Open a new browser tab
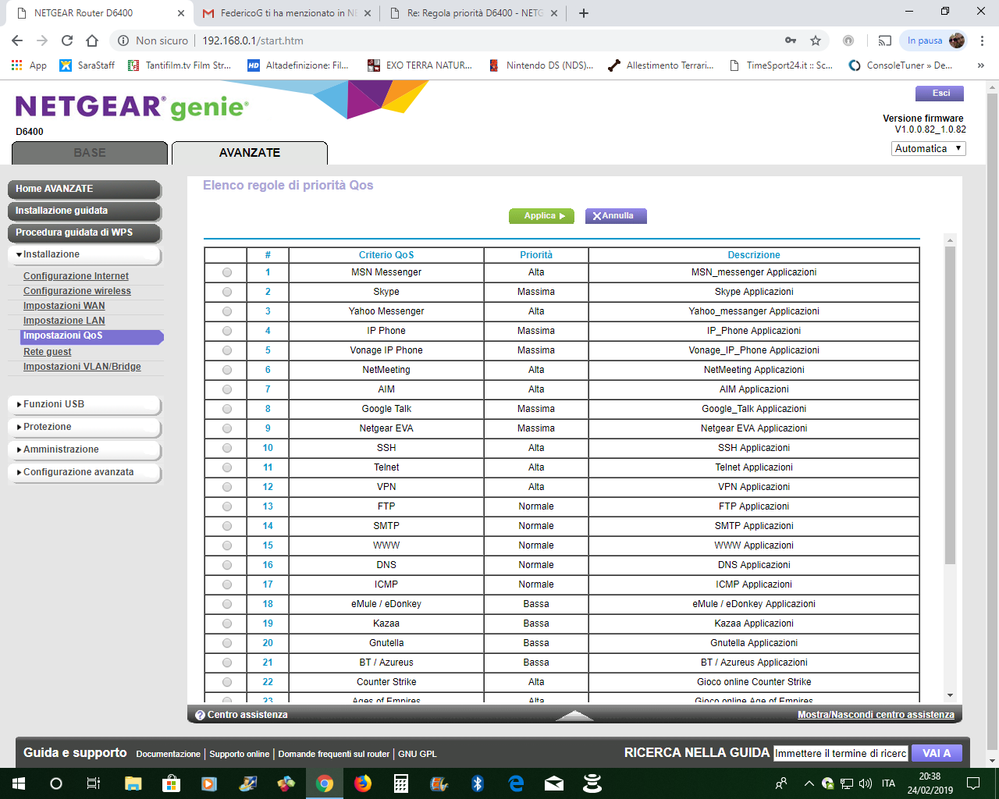 583,13
